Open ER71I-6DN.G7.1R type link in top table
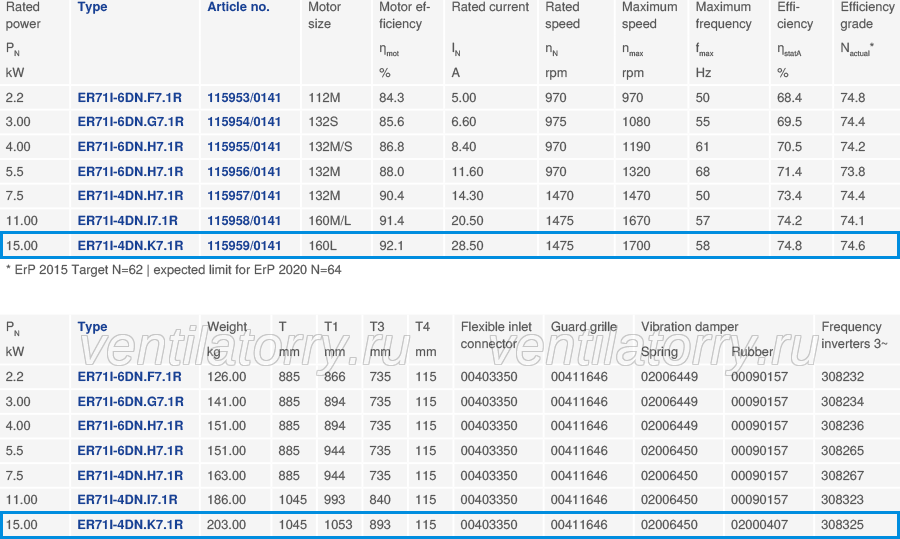The height and width of the screenshot is (539, 900). pyautogui.click(x=130, y=122)
